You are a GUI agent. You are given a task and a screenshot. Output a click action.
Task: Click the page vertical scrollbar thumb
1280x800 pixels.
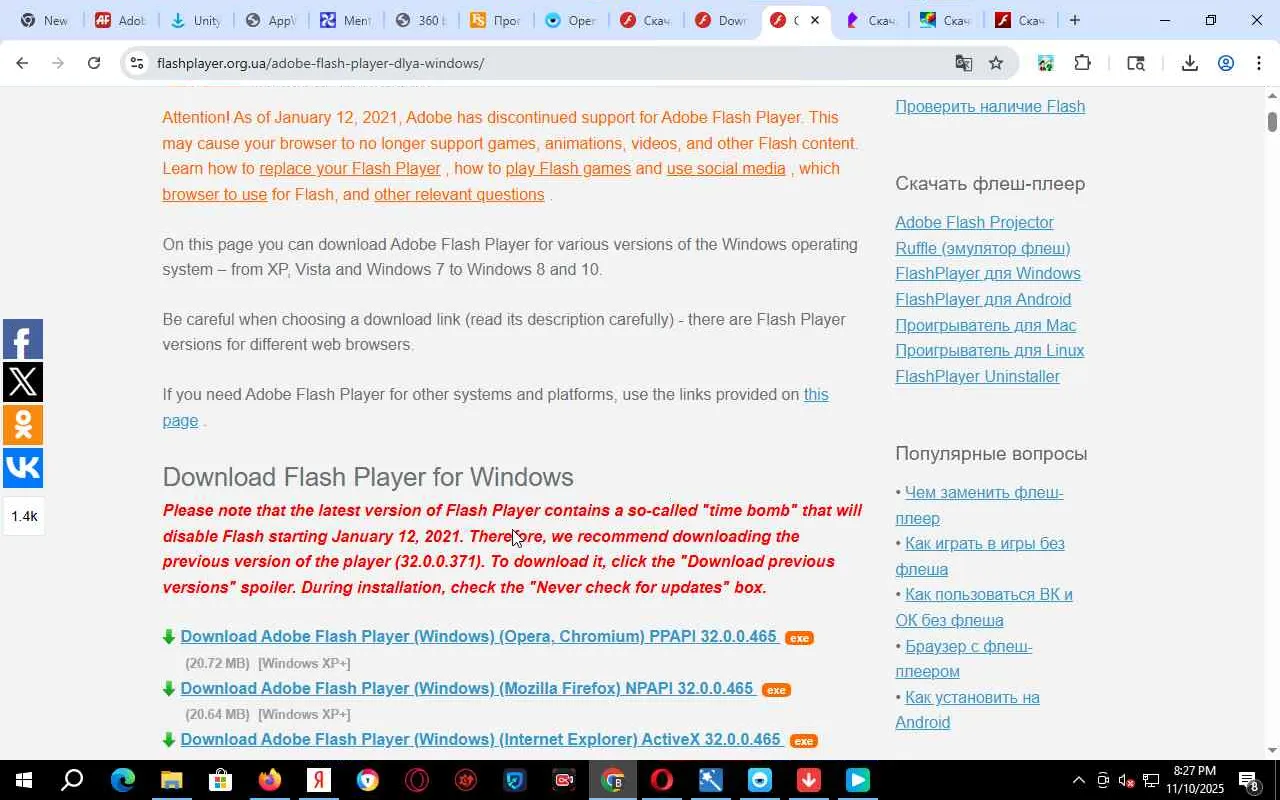(1272, 121)
